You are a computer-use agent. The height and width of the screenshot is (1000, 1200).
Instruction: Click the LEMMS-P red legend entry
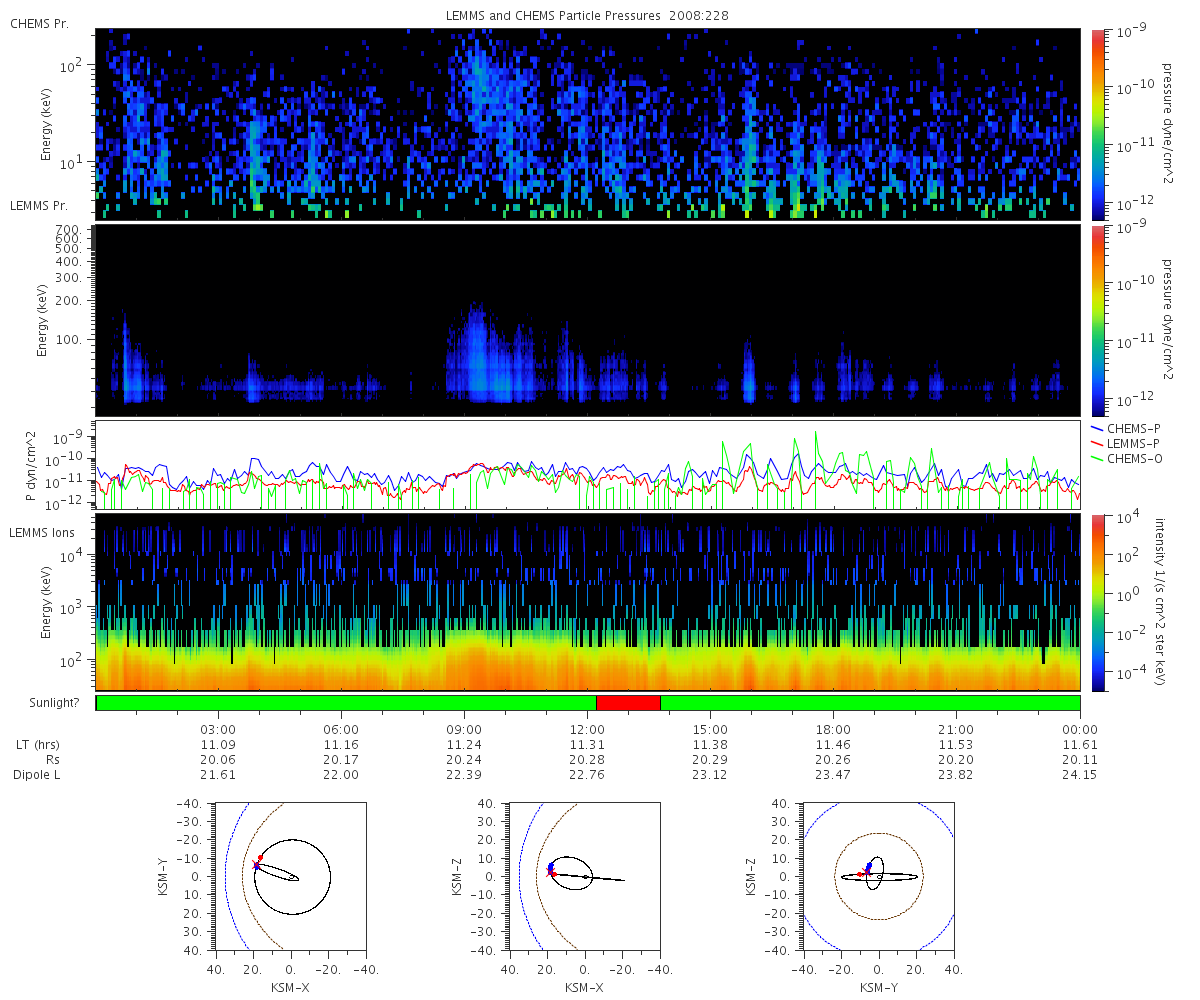[1126, 443]
